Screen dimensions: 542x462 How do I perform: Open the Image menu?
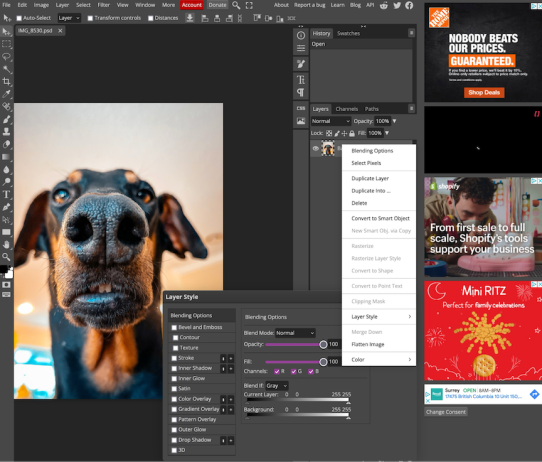pos(41,5)
